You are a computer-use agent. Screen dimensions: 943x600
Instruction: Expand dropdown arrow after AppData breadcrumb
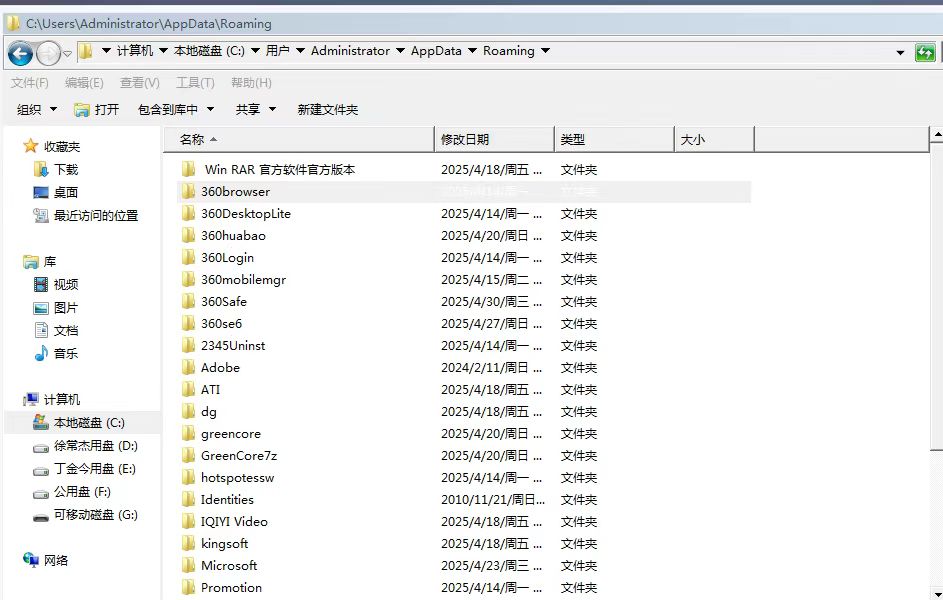pos(472,51)
